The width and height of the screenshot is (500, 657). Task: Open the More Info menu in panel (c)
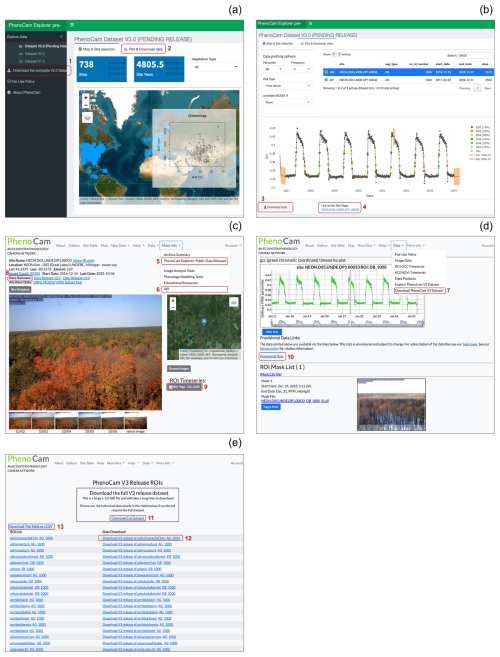click(x=171, y=246)
